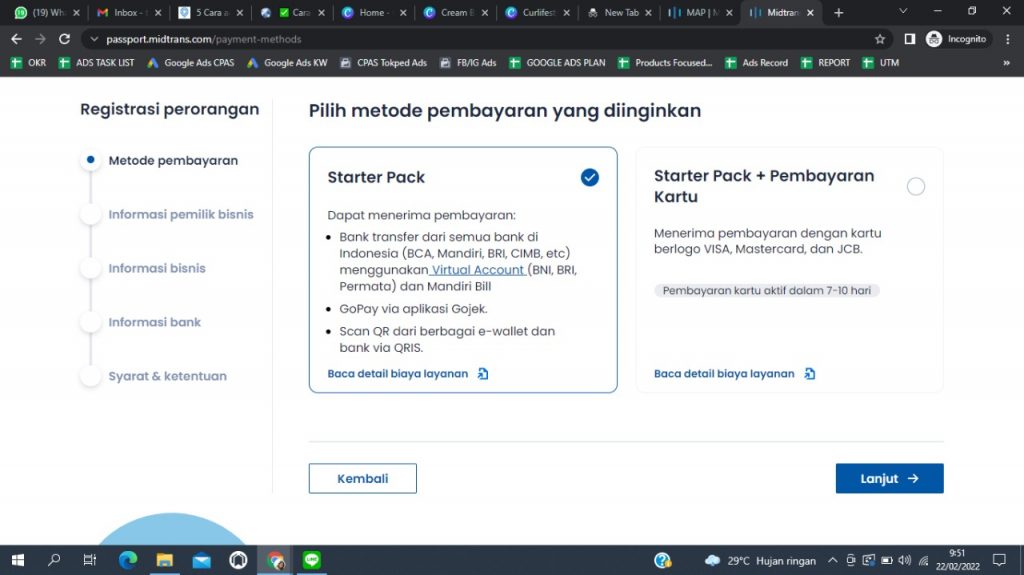Screen dimensions: 1024x575
Task: Open the REPORT bookmark
Action: click(825, 63)
